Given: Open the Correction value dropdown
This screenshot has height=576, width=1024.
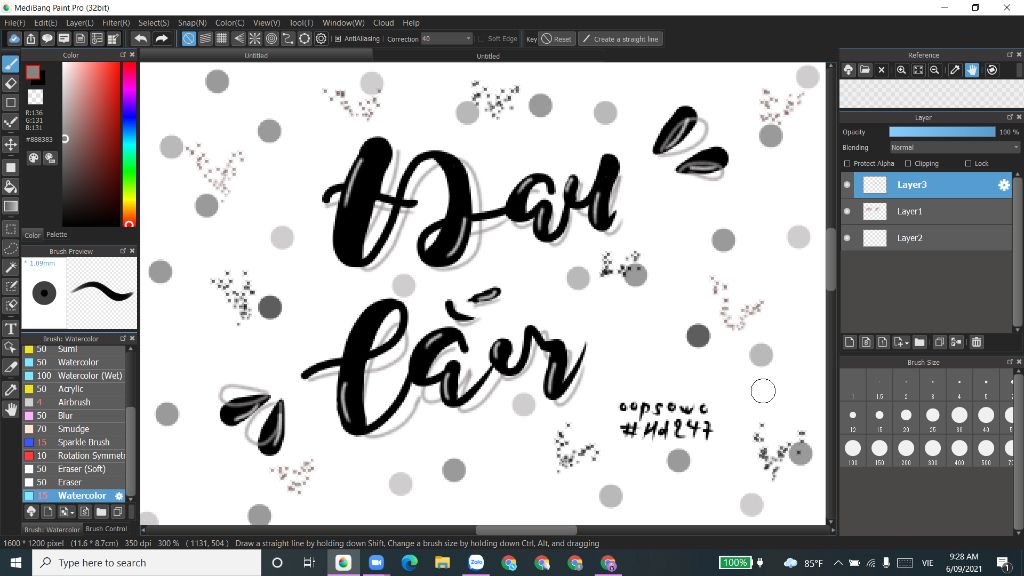Looking at the screenshot, I should point(446,39).
